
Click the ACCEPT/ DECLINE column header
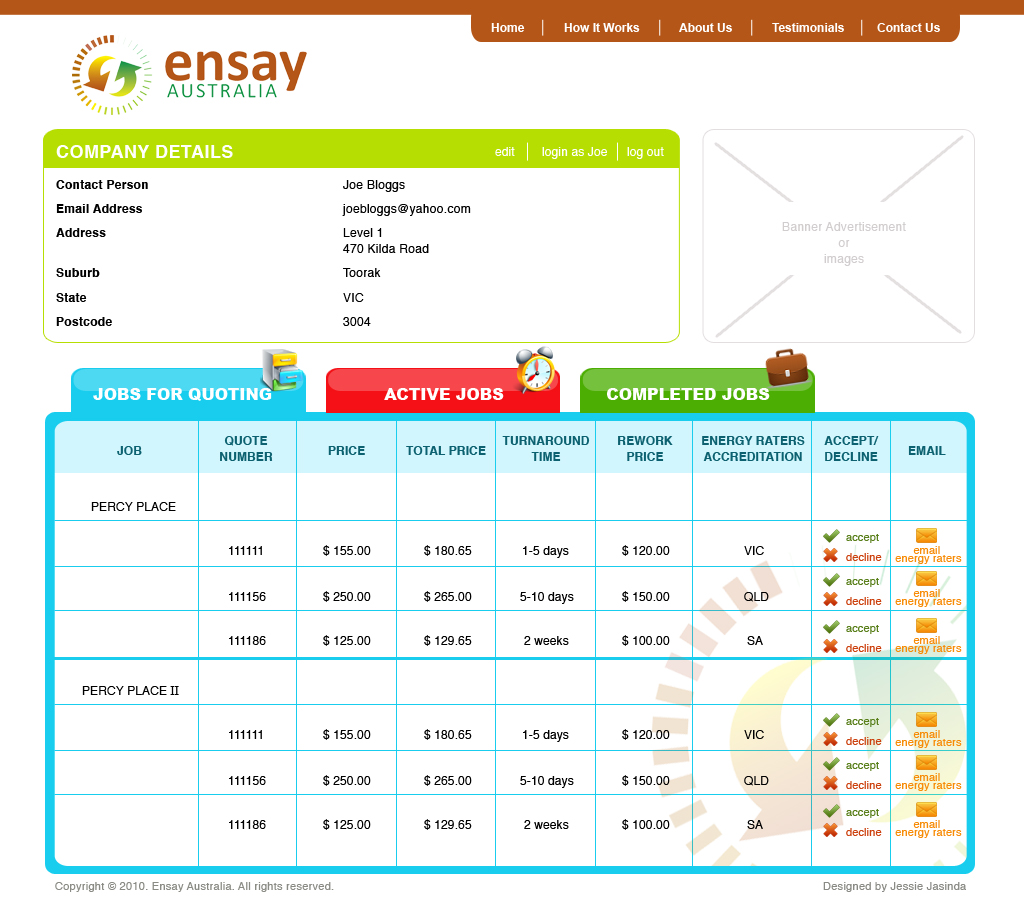coord(851,449)
